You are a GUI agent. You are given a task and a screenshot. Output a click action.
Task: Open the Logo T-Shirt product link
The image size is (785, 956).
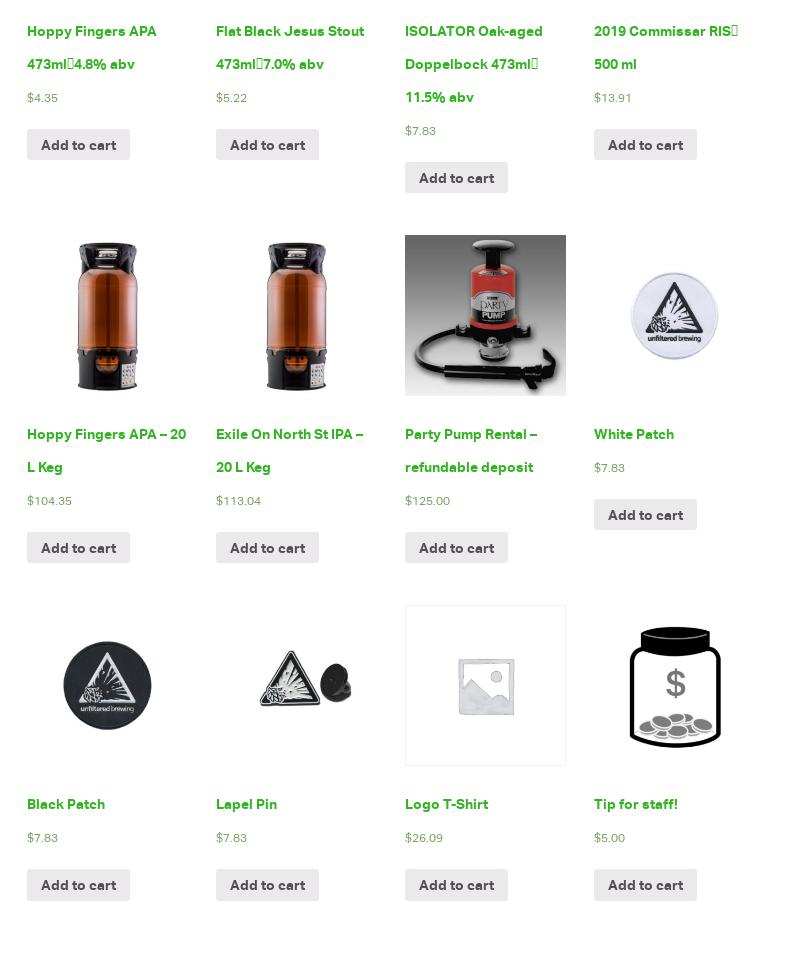pyautogui.click(x=447, y=805)
